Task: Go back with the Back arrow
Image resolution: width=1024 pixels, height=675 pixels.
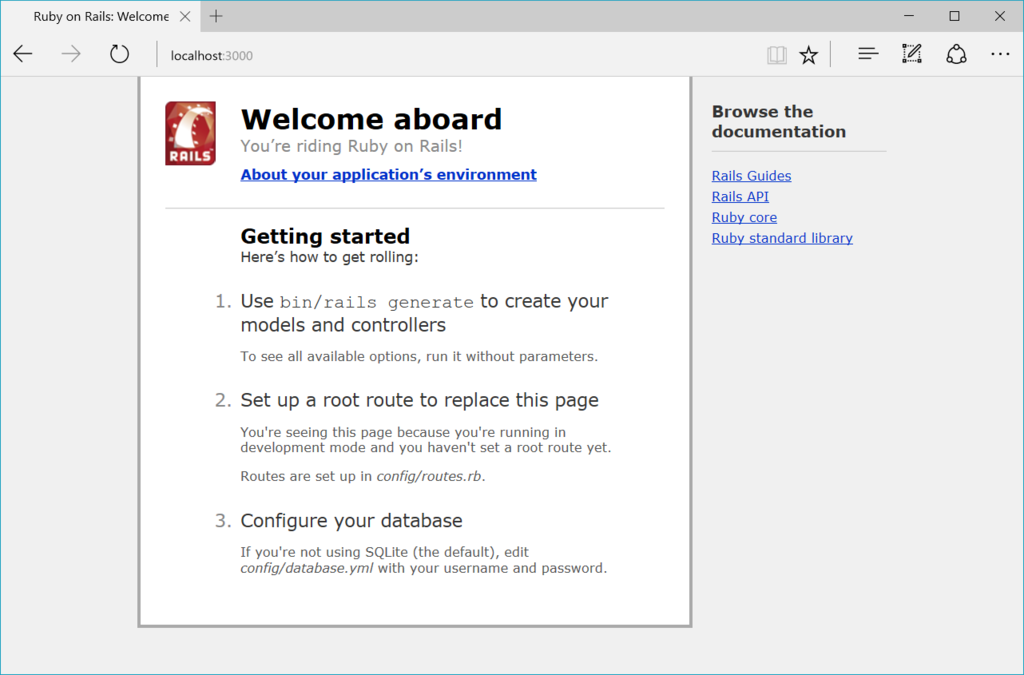Action: [23, 54]
